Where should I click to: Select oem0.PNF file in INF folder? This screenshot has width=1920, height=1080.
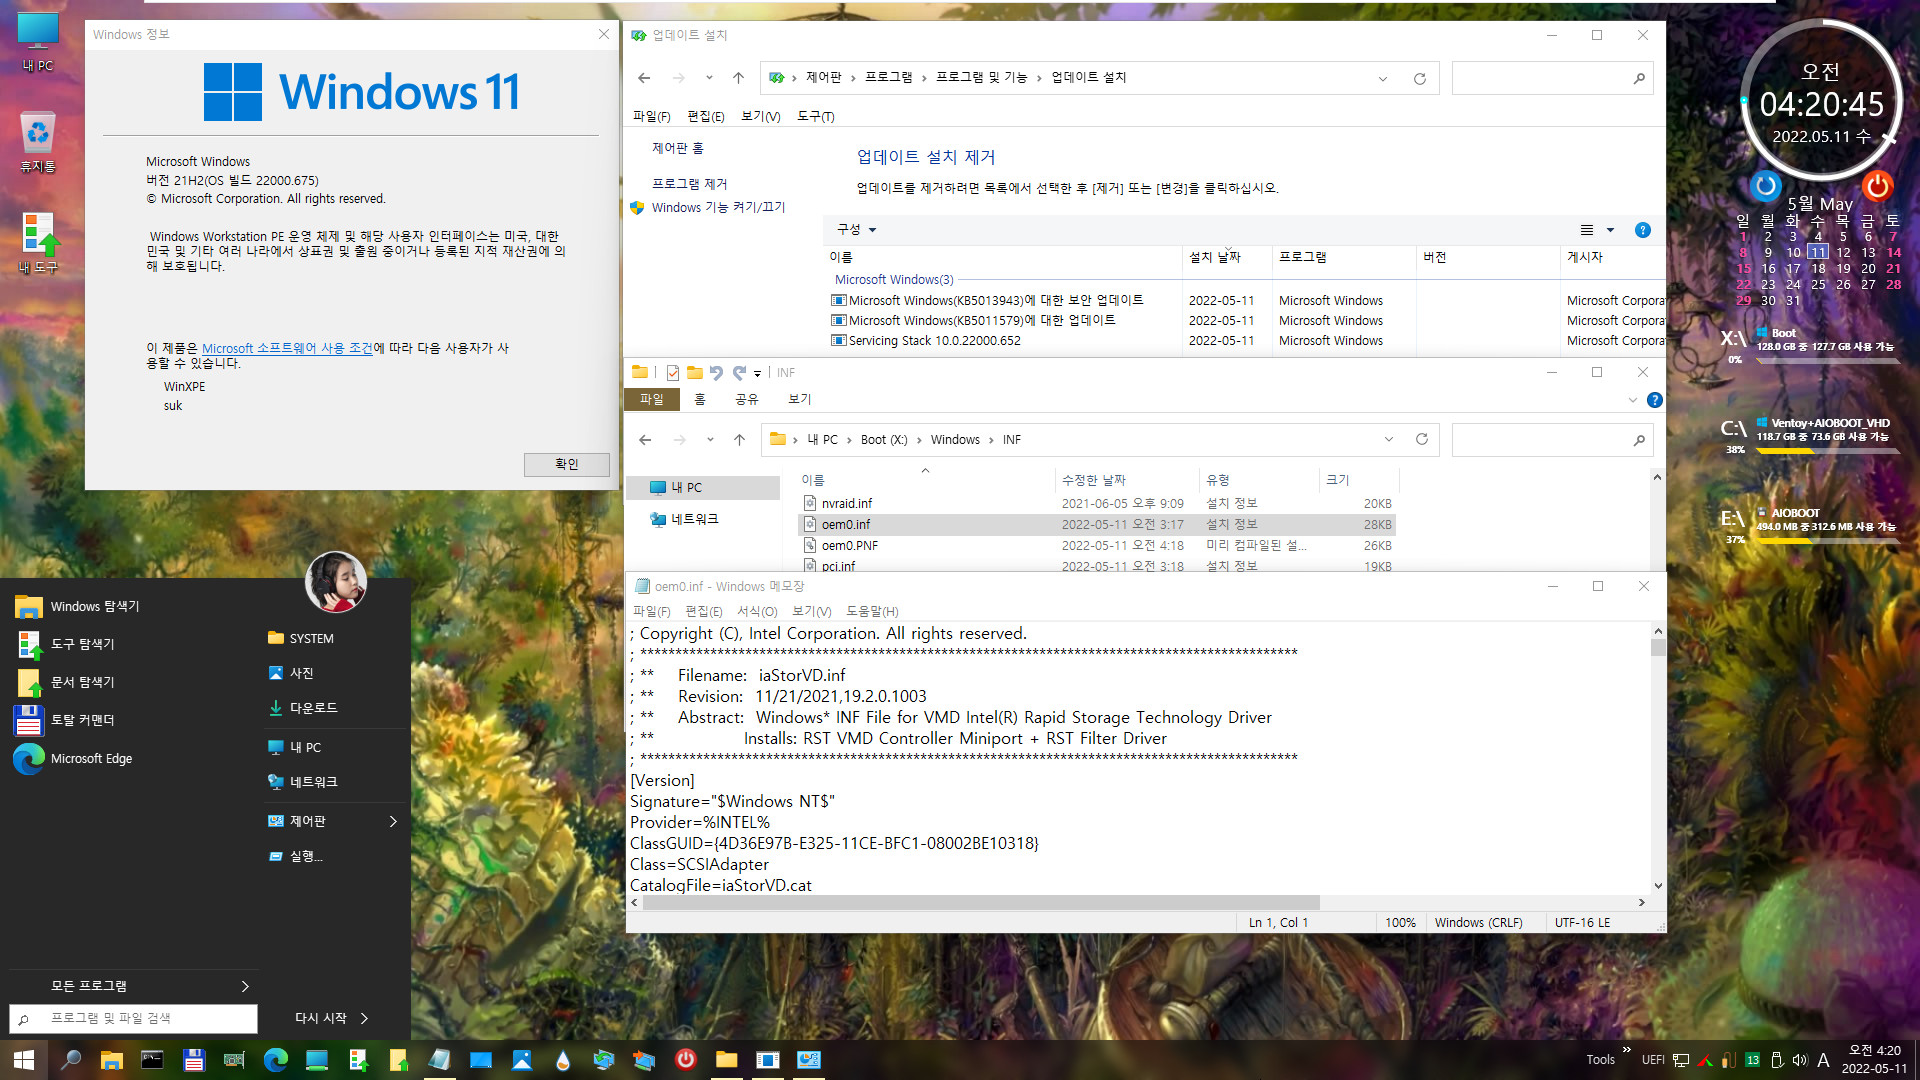(850, 546)
